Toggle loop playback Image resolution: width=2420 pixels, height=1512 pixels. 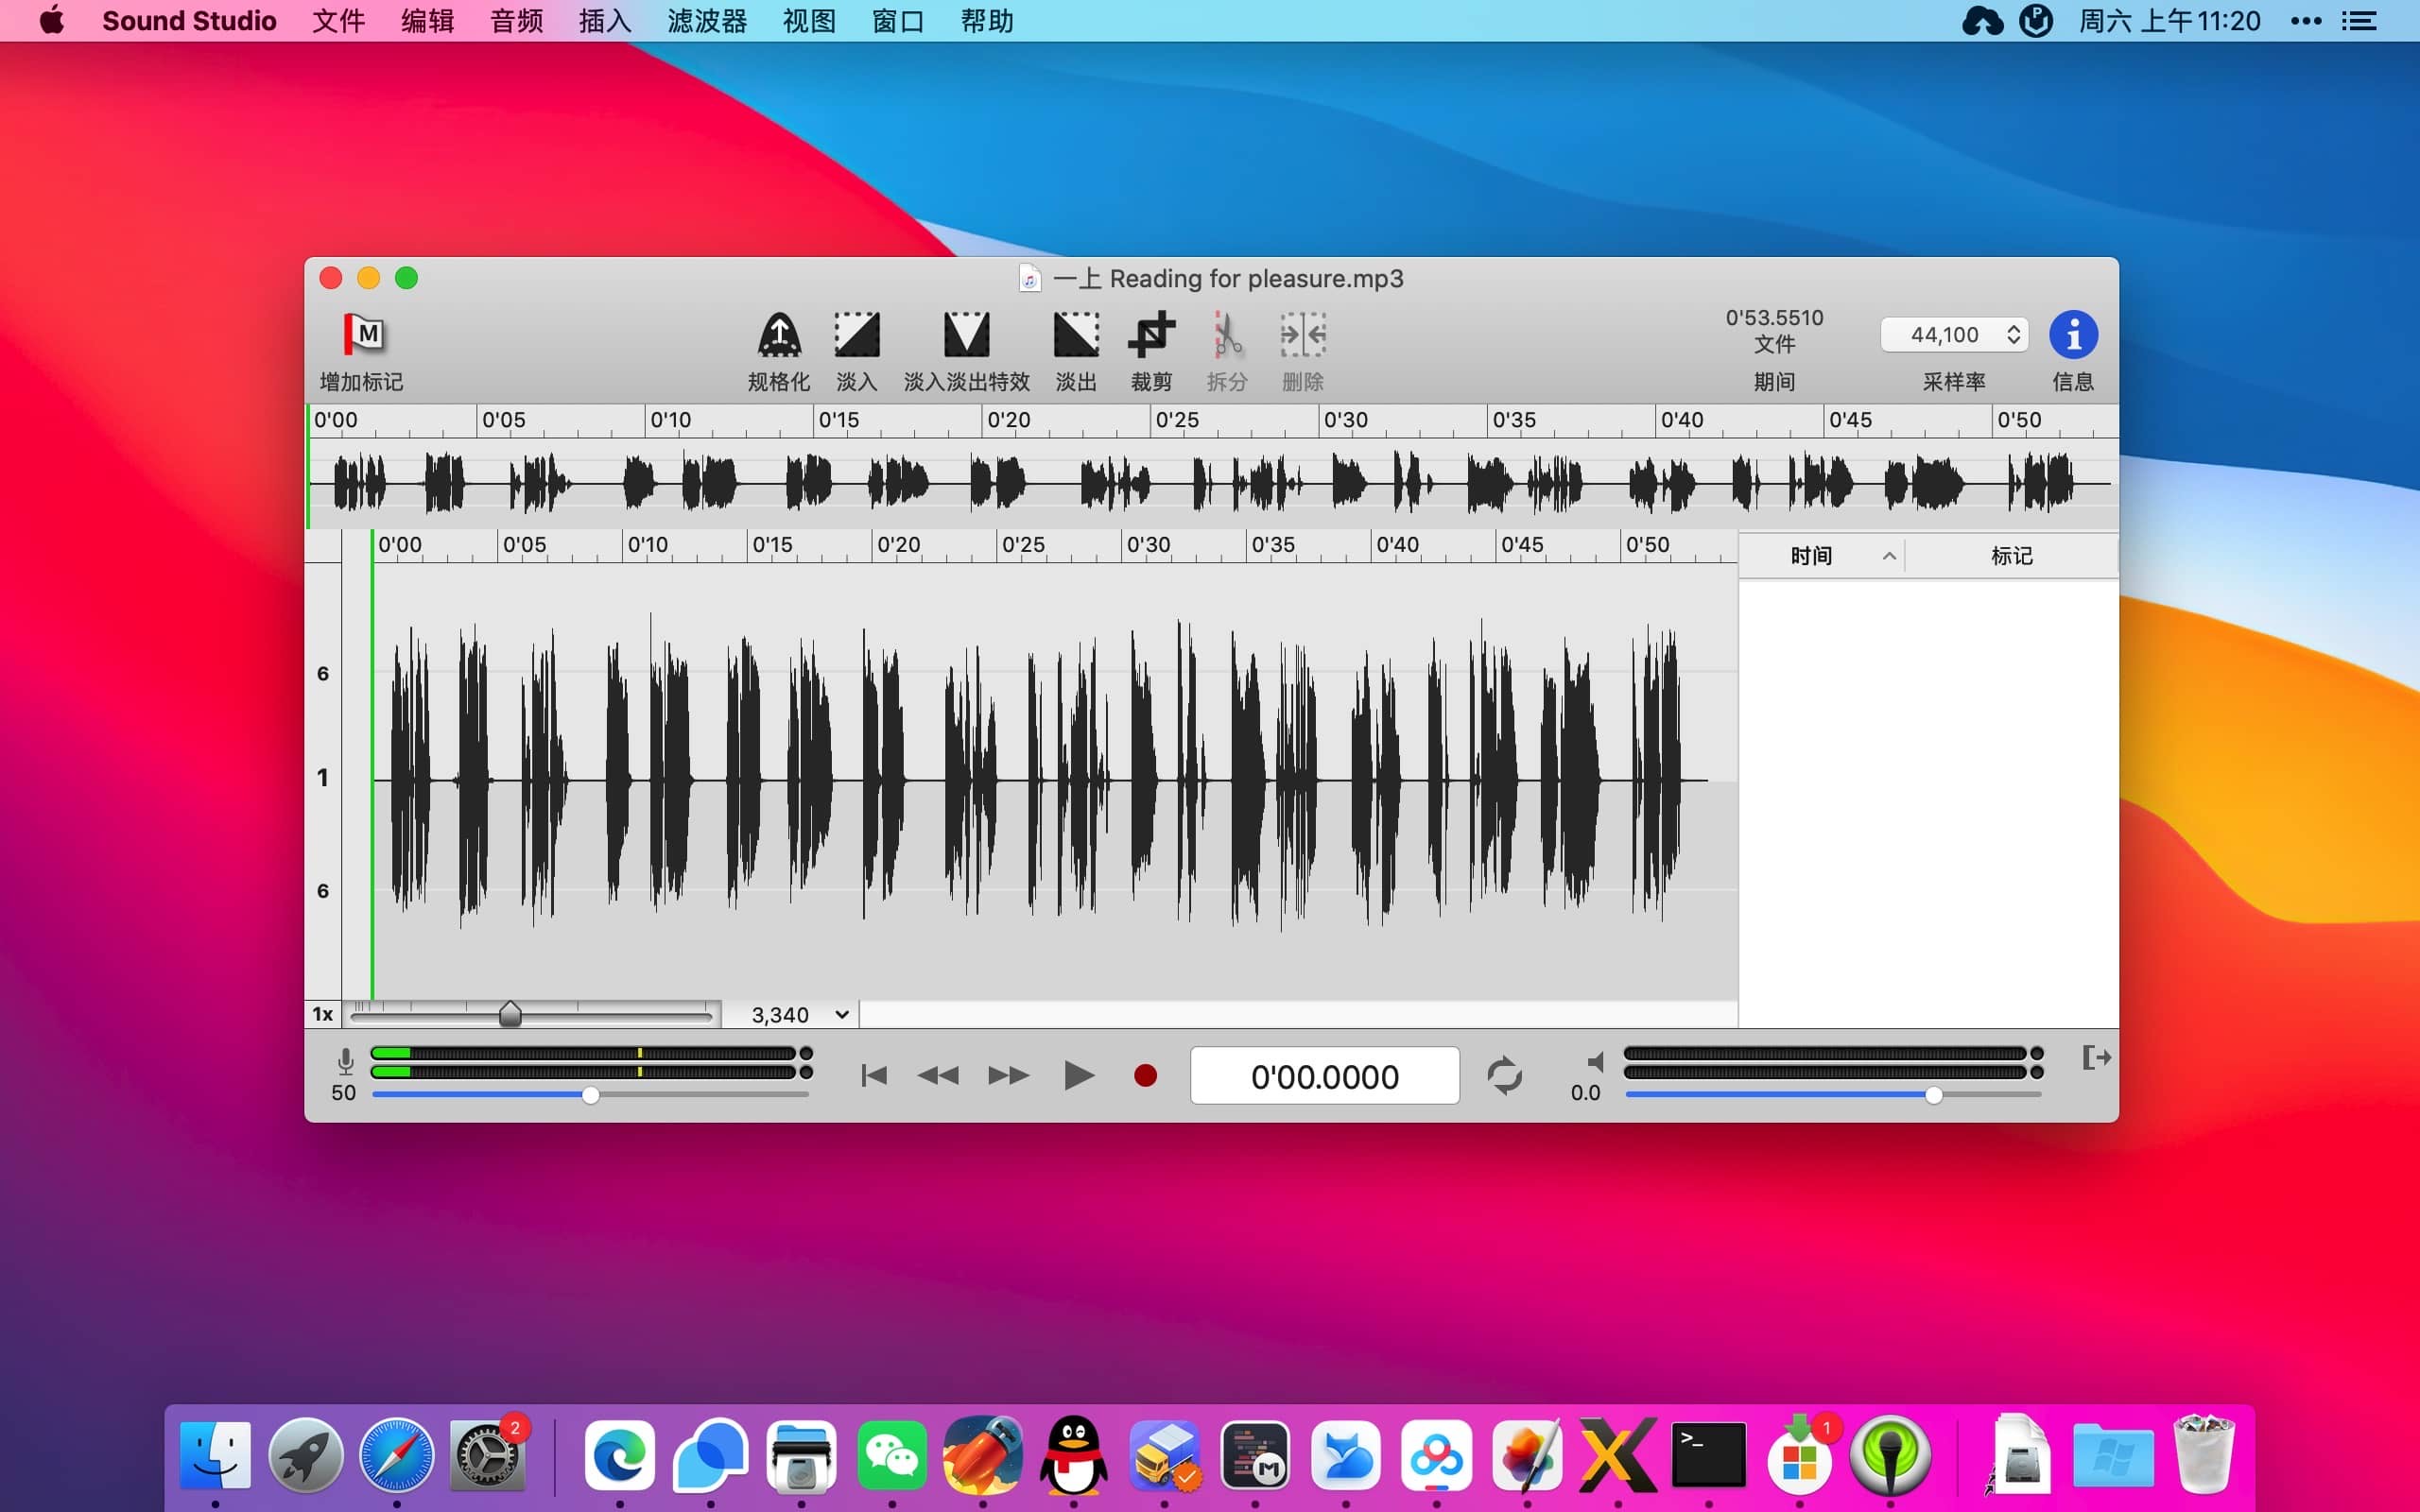coord(1504,1075)
